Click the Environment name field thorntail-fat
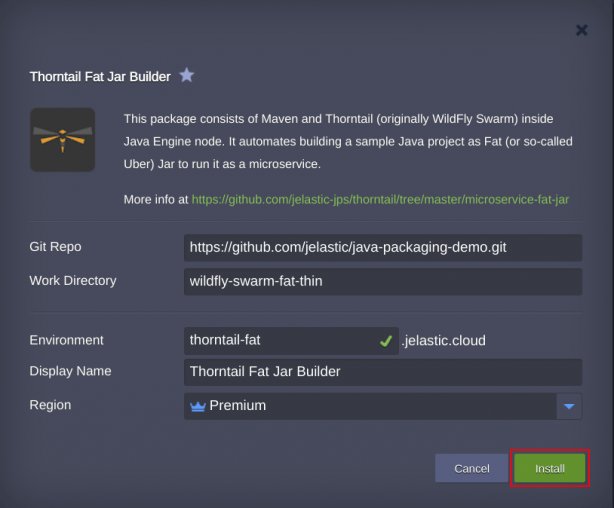This screenshot has height=508, width=614. tap(291, 340)
